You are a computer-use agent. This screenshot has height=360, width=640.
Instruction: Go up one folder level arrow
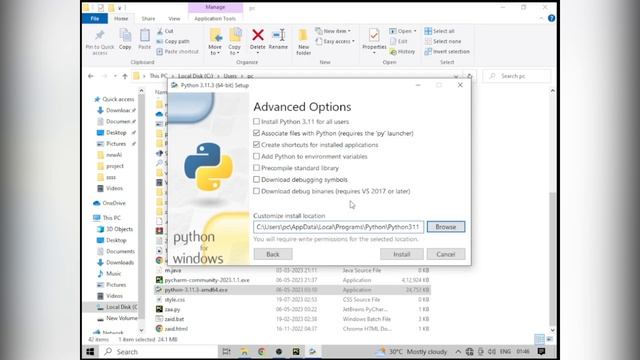coord(125,76)
